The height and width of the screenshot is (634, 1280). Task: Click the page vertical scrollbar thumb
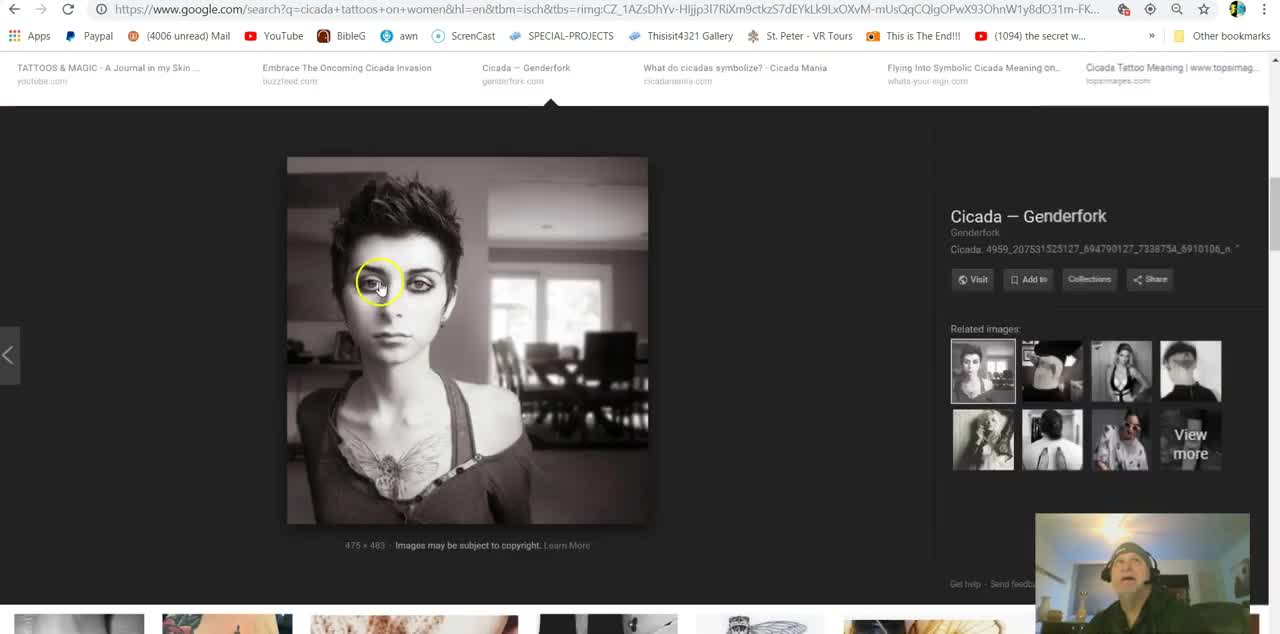[1274, 215]
